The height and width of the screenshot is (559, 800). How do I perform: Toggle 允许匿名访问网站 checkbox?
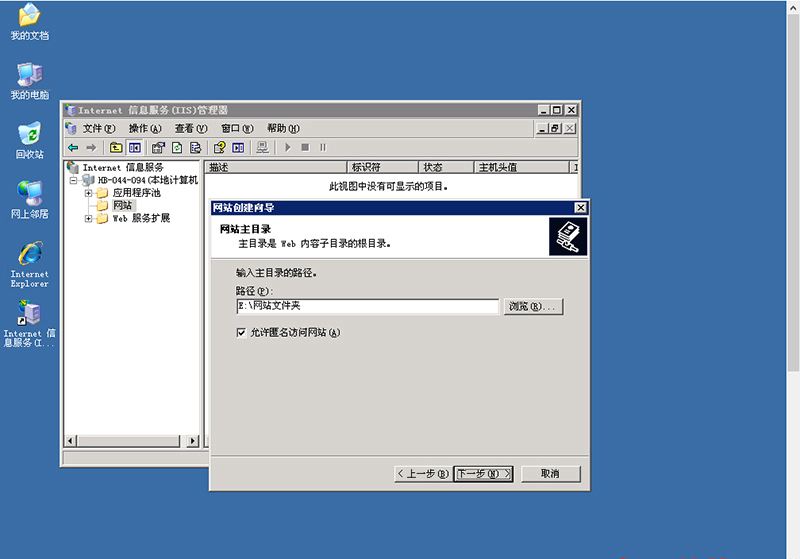241,333
